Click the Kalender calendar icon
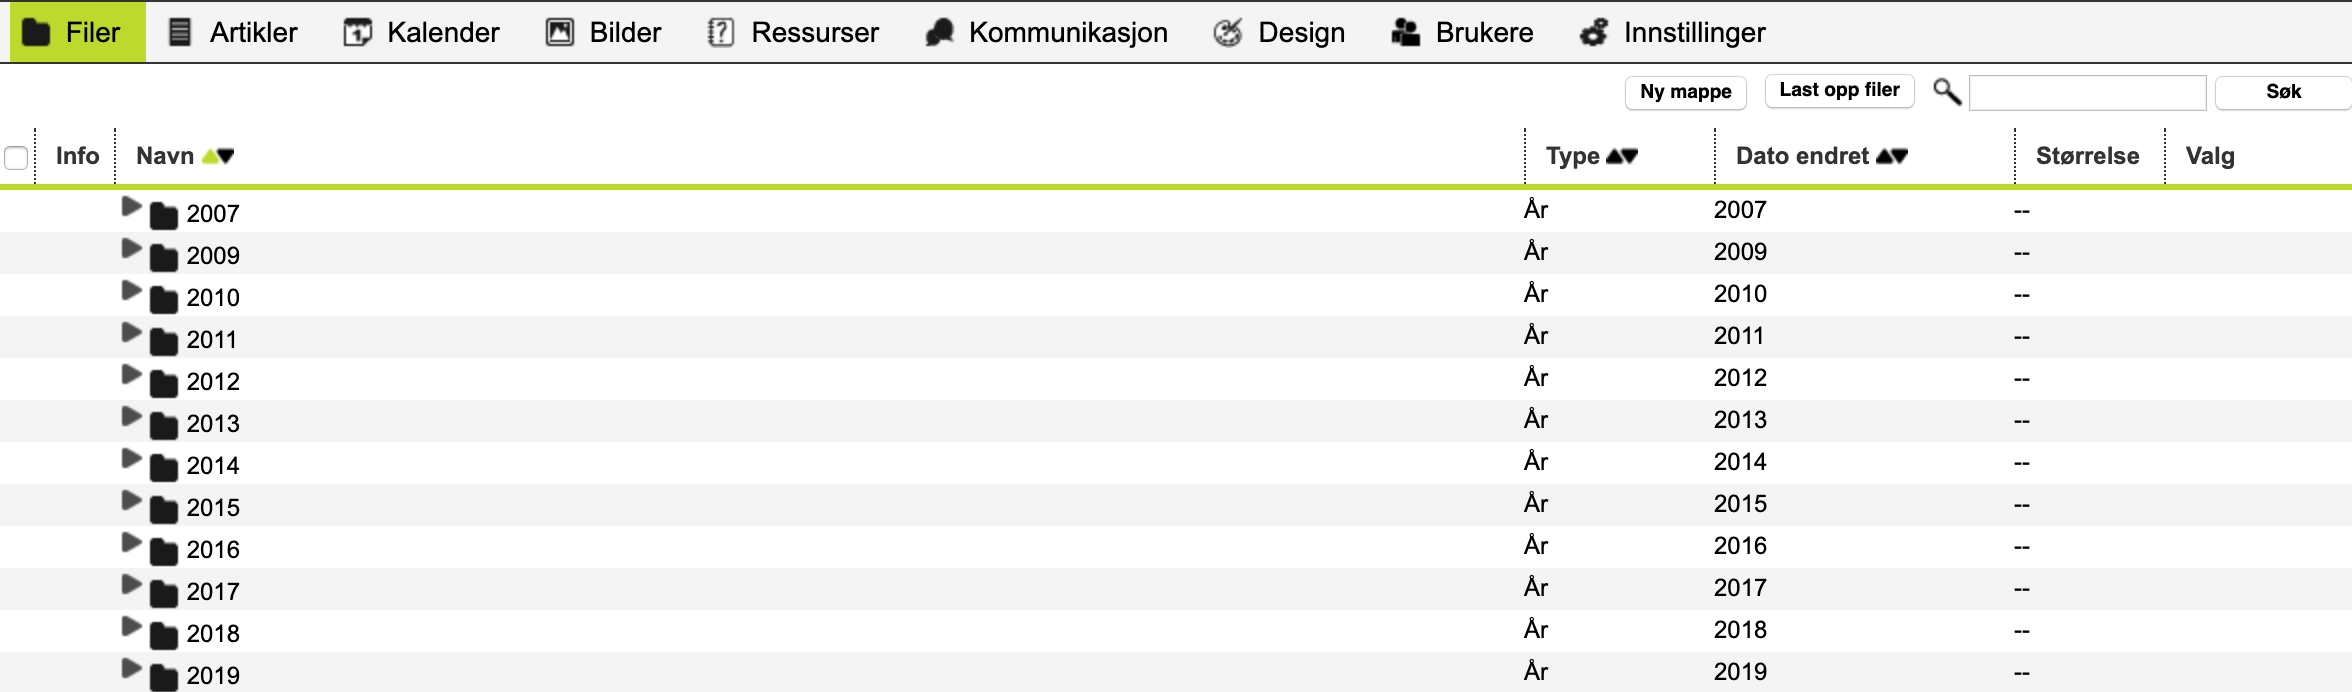 pos(357,32)
